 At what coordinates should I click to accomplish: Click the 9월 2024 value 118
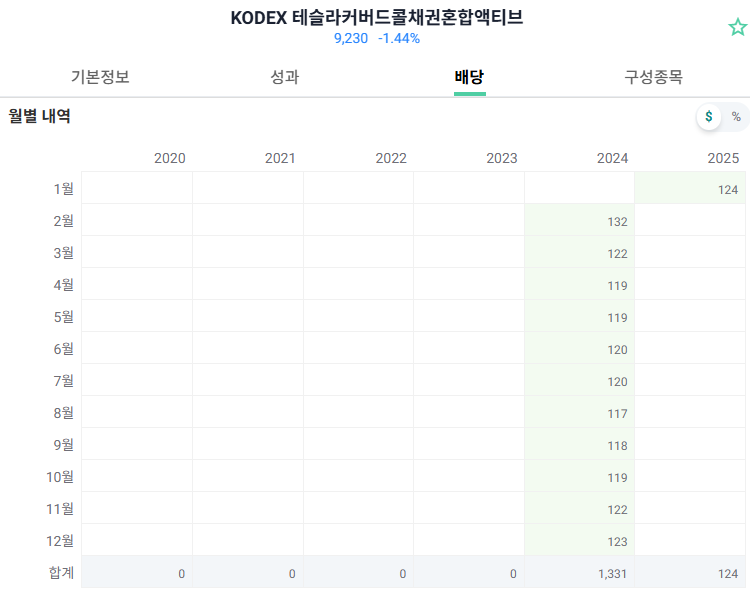coord(618,446)
